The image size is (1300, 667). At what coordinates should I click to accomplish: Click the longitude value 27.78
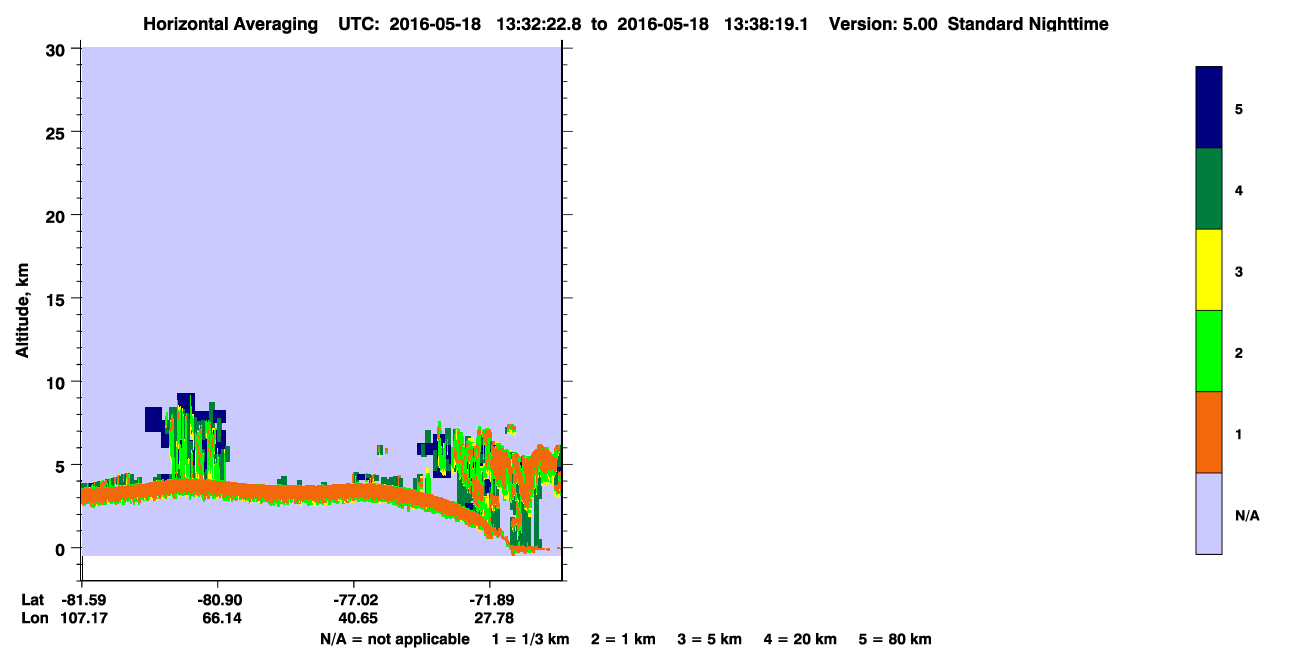494,618
